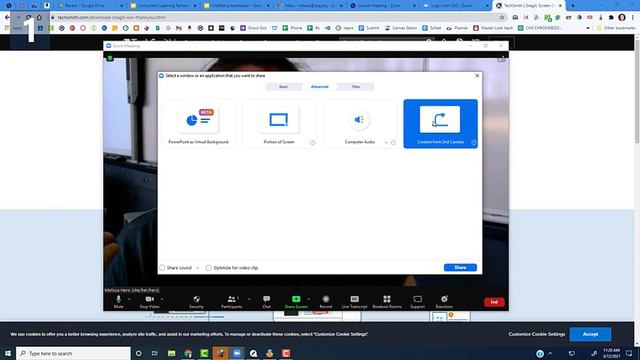Go back in Chrome
Viewport: 640px width, 360px height.
point(7,18)
